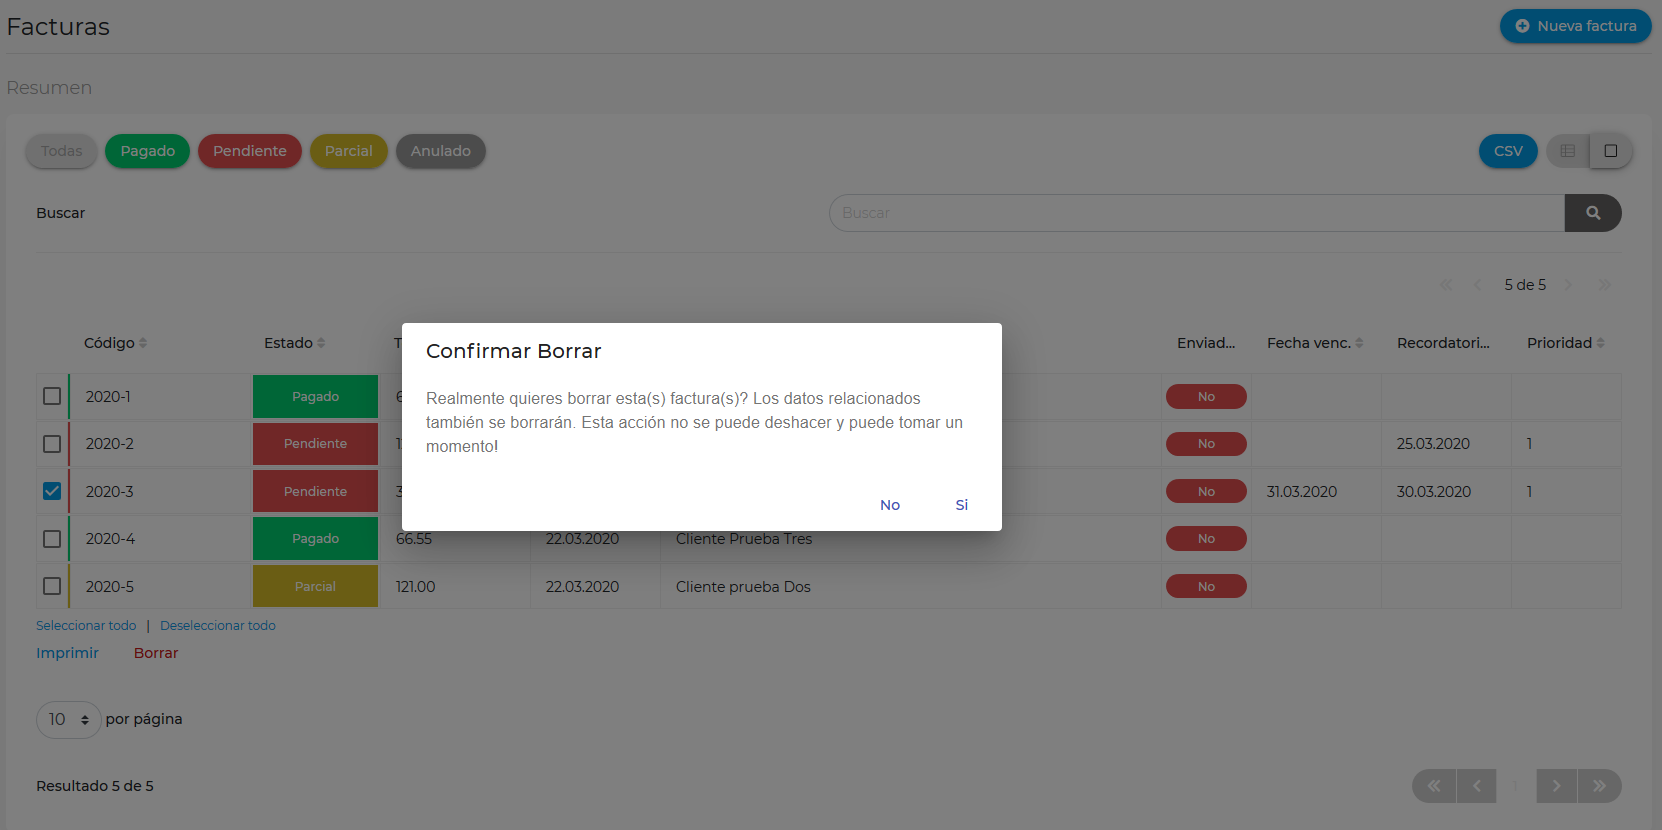This screenshot has width=1662, height=830.
Task: Sort table by Estado column
Action: (294, 343)
